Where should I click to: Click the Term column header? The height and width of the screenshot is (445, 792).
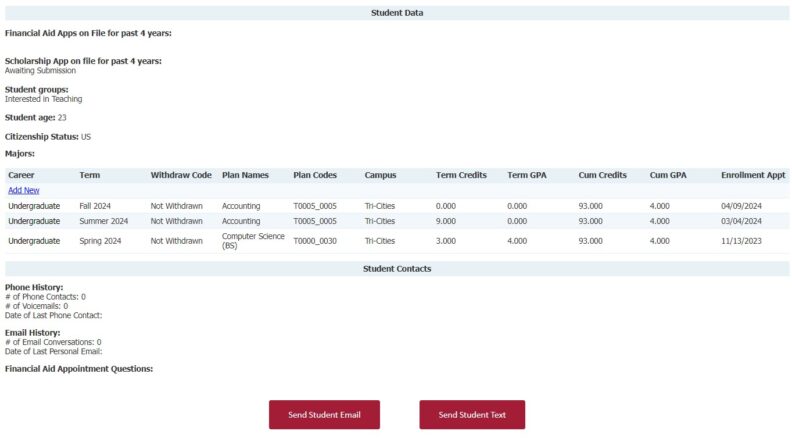(x=90, y=175)
